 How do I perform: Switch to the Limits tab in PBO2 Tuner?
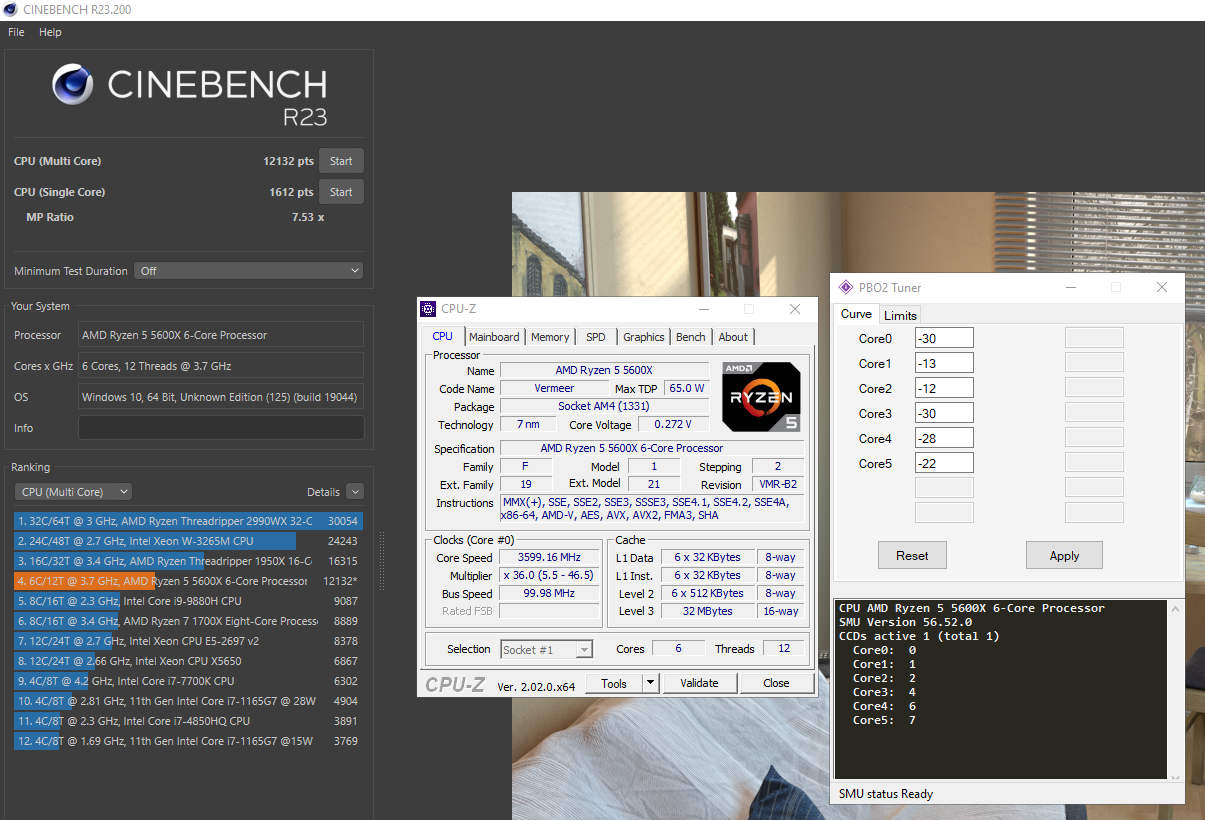tap(900, 315)
